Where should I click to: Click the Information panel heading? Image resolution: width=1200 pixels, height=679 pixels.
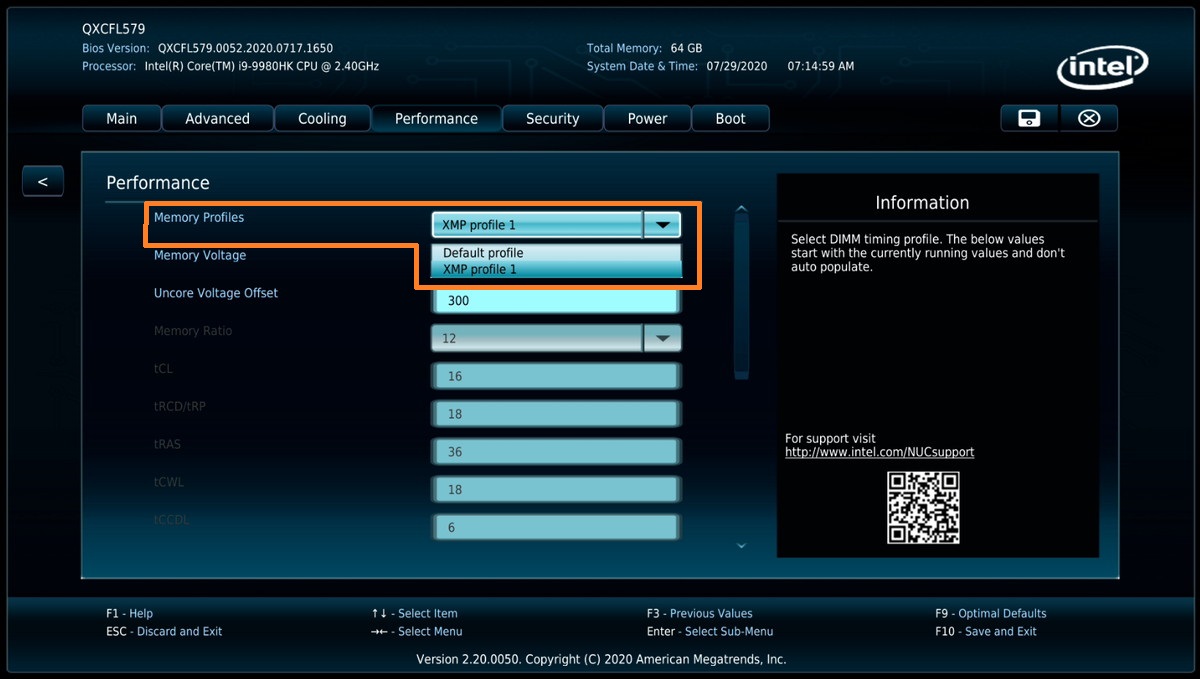[x=922, y=202]
